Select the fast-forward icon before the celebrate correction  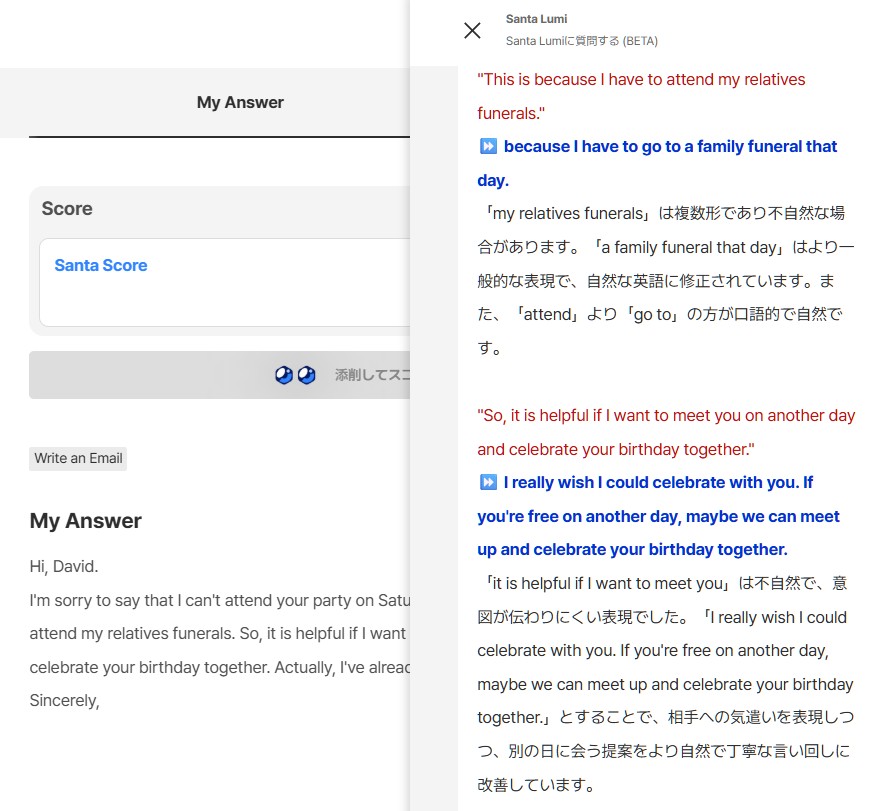(488, 482)
